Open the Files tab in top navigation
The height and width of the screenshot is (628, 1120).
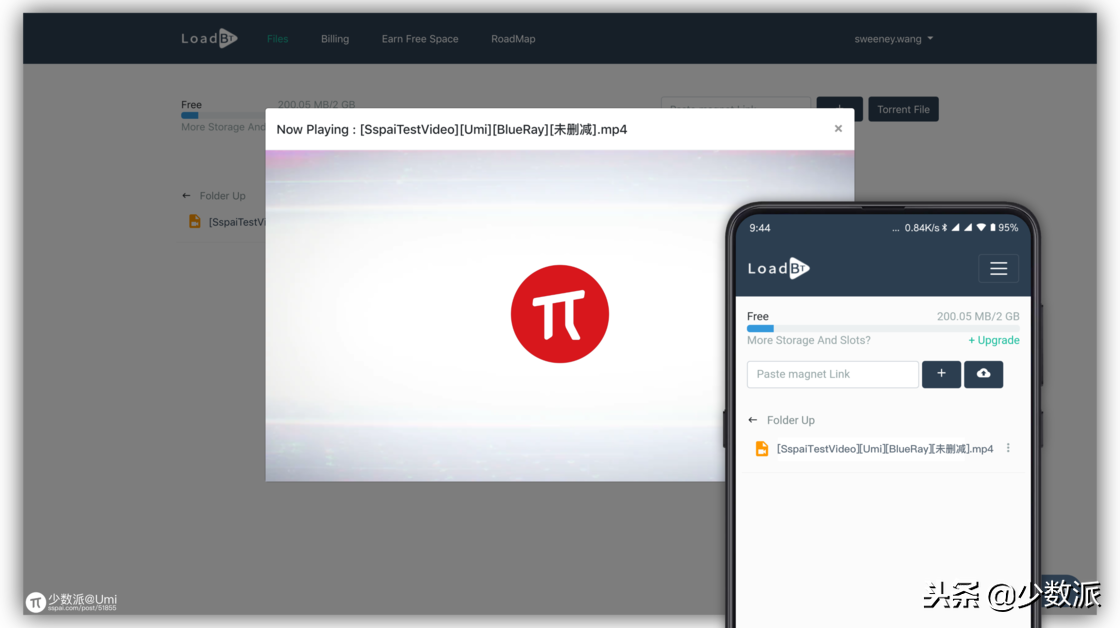(277, 39)
